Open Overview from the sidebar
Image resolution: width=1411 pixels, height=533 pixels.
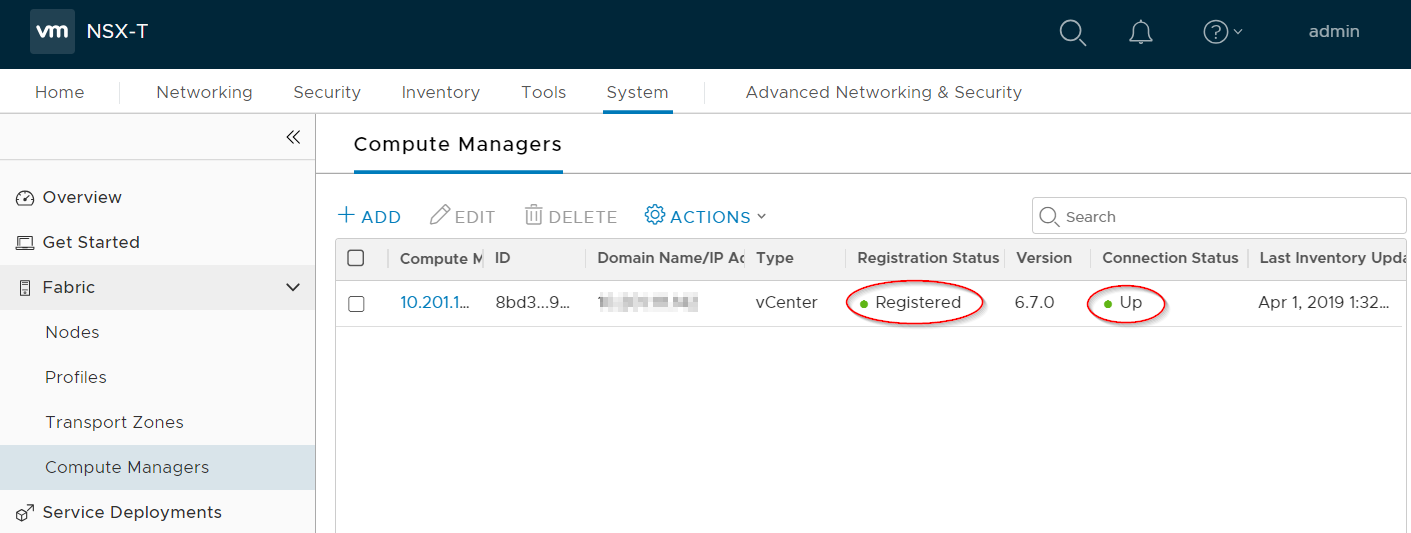coord(82,197)
